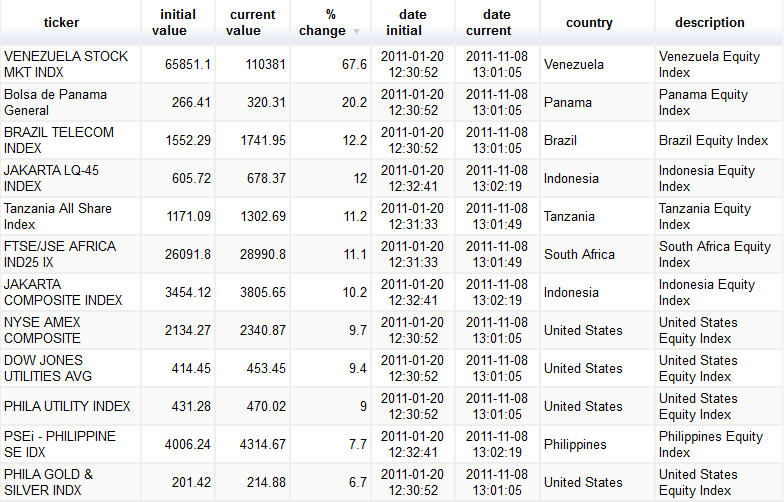784x502 pixels.
Task: Click the current value 2340.87
Action: point(262,330)
